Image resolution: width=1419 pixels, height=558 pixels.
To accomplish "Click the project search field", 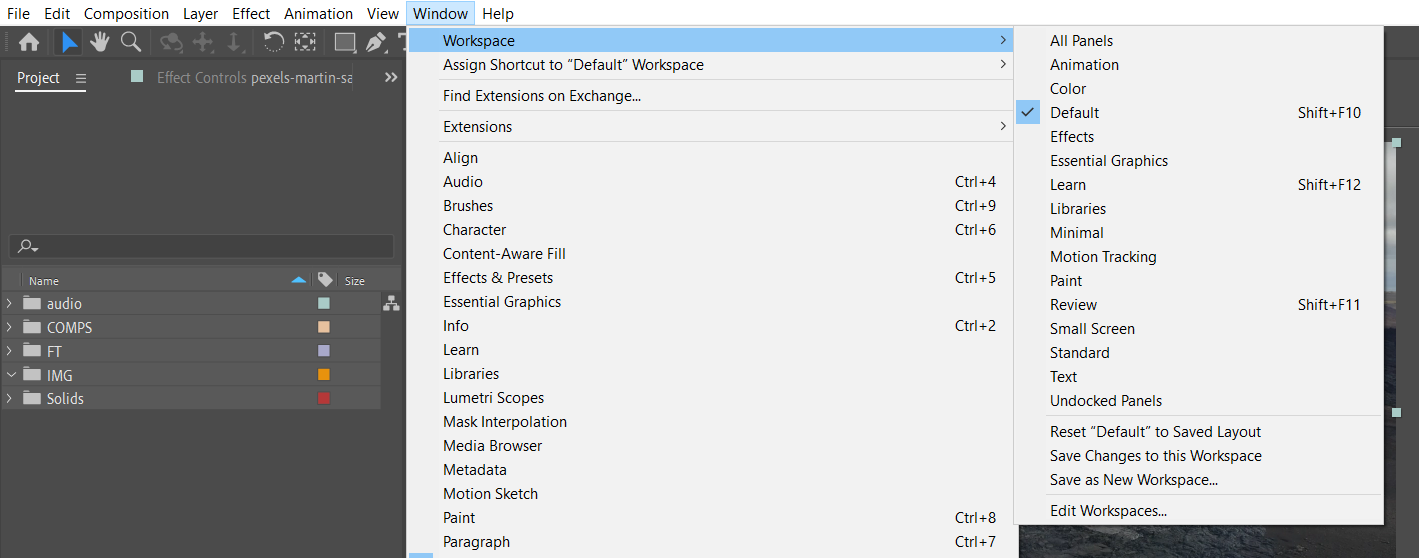I will pos(202,247).
